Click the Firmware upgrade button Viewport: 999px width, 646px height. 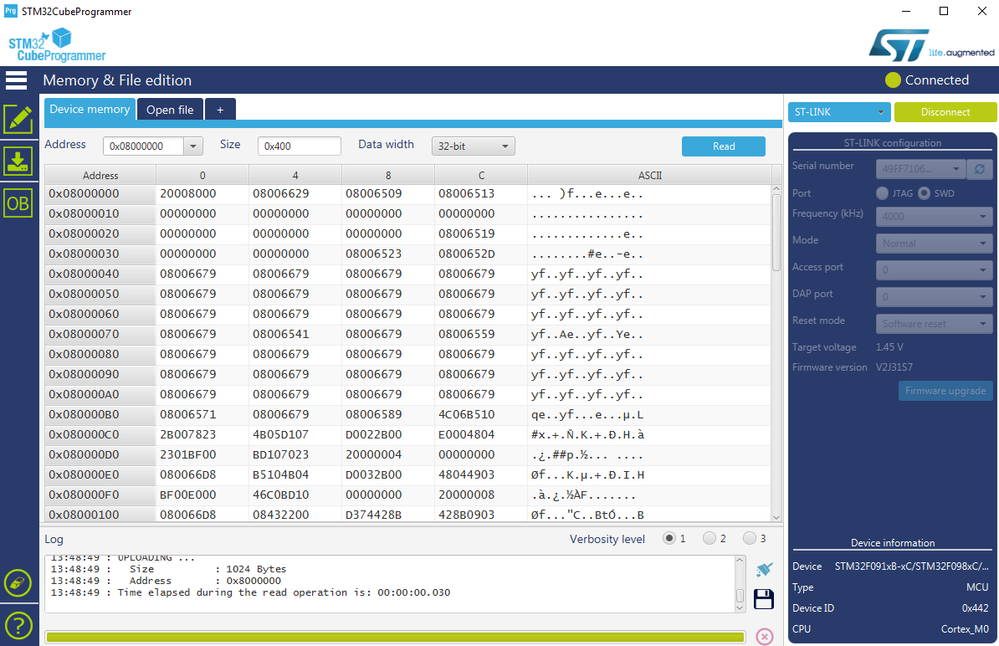[x=945, y=391]
